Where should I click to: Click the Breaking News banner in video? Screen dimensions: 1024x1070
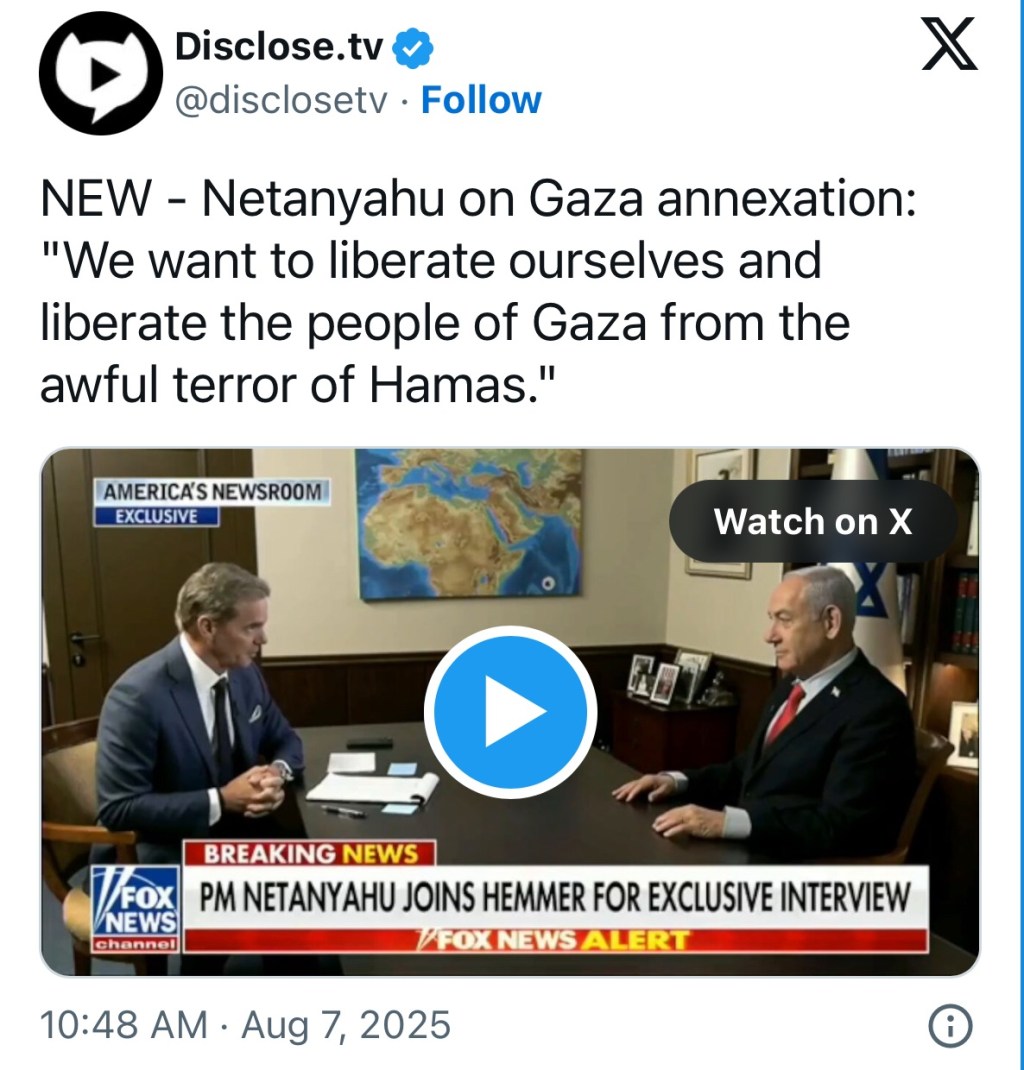pyautogui.click(x=309, y=853)
